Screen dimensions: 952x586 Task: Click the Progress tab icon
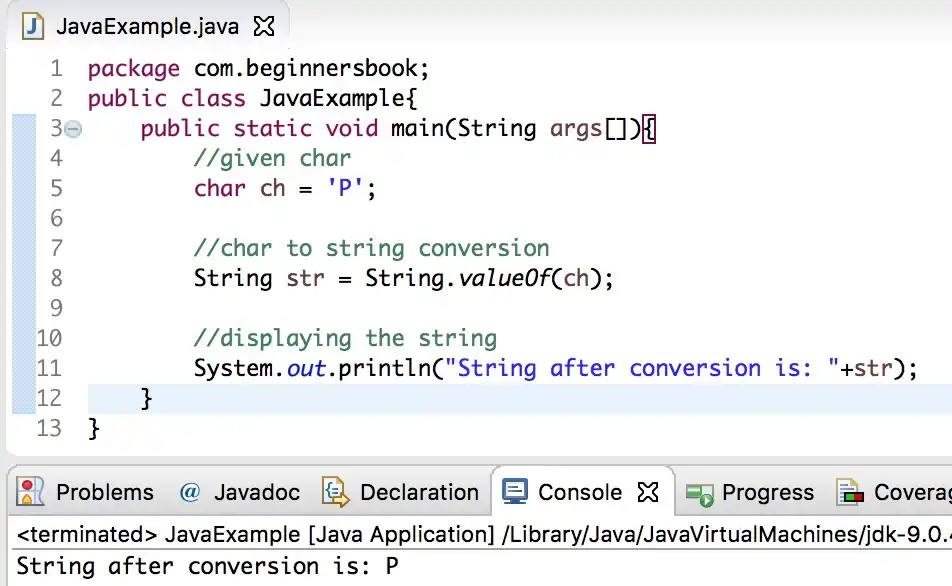click(x=699, y=494)
